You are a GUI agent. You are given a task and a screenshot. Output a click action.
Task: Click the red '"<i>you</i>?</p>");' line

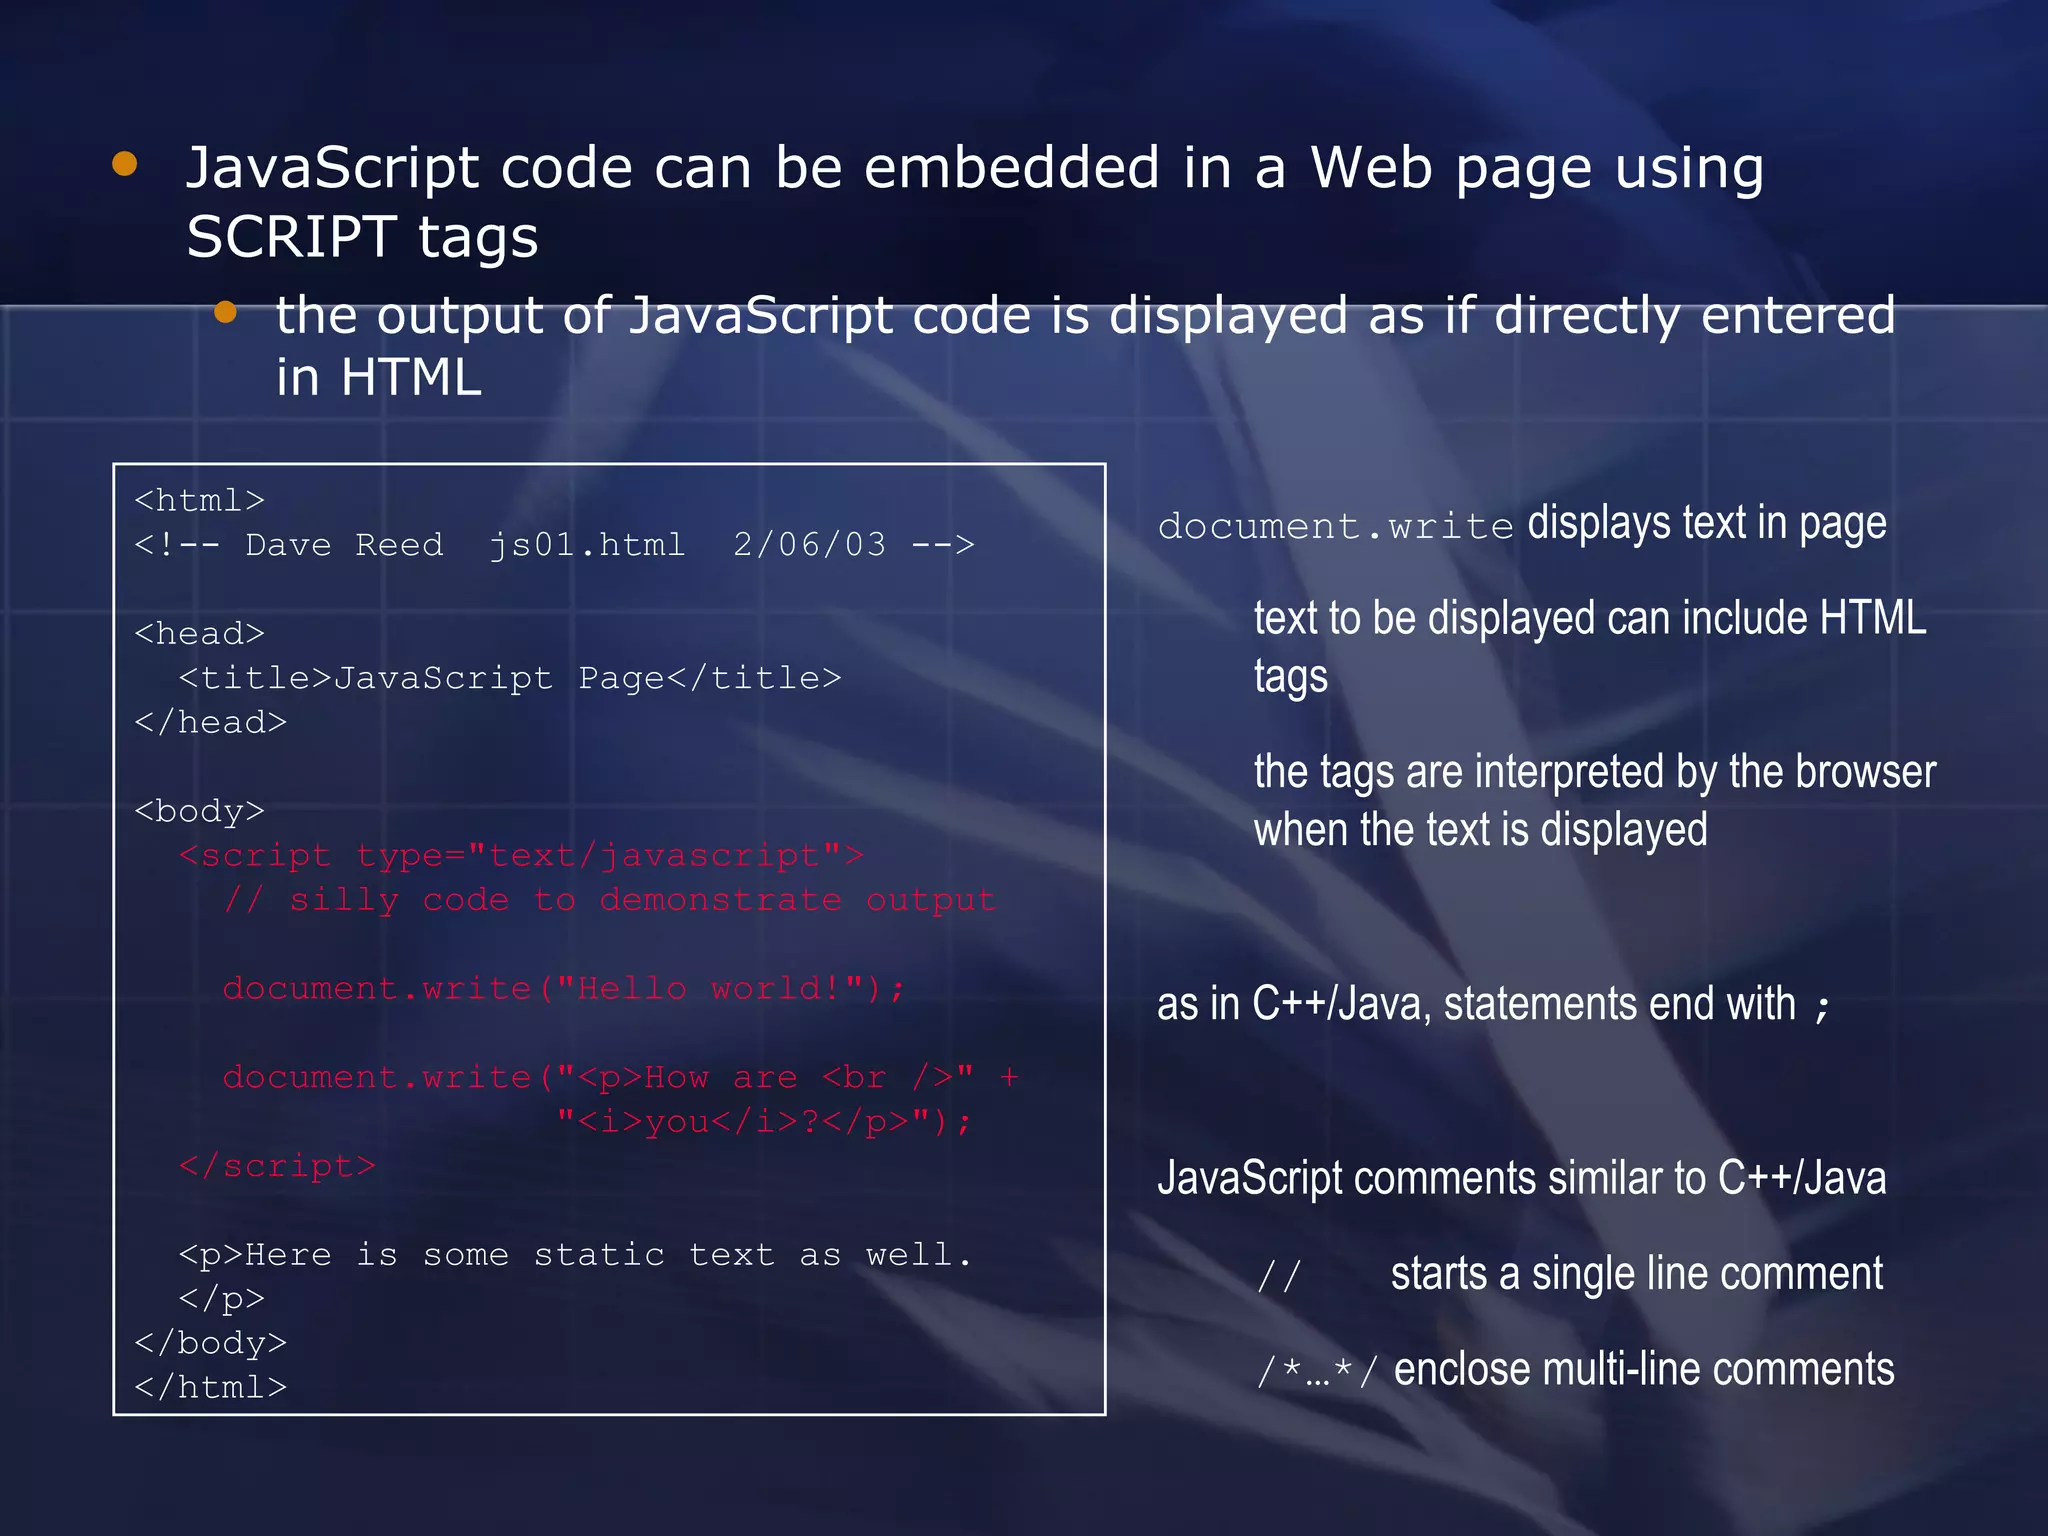click(765, 1122)
